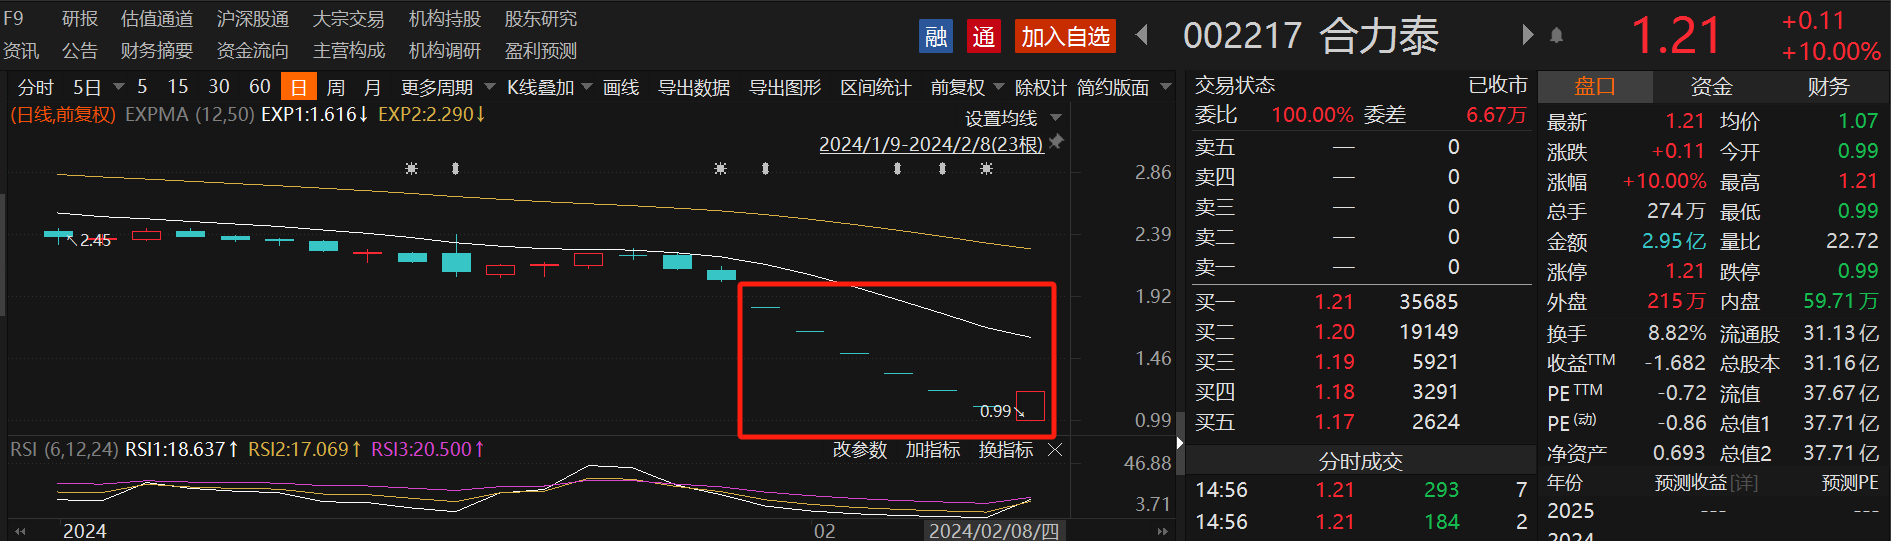This screenshot has height=541, width=1891.
Task: Expand the 更多周期 more-periods dropdown
Action: [x=489, y=87]
